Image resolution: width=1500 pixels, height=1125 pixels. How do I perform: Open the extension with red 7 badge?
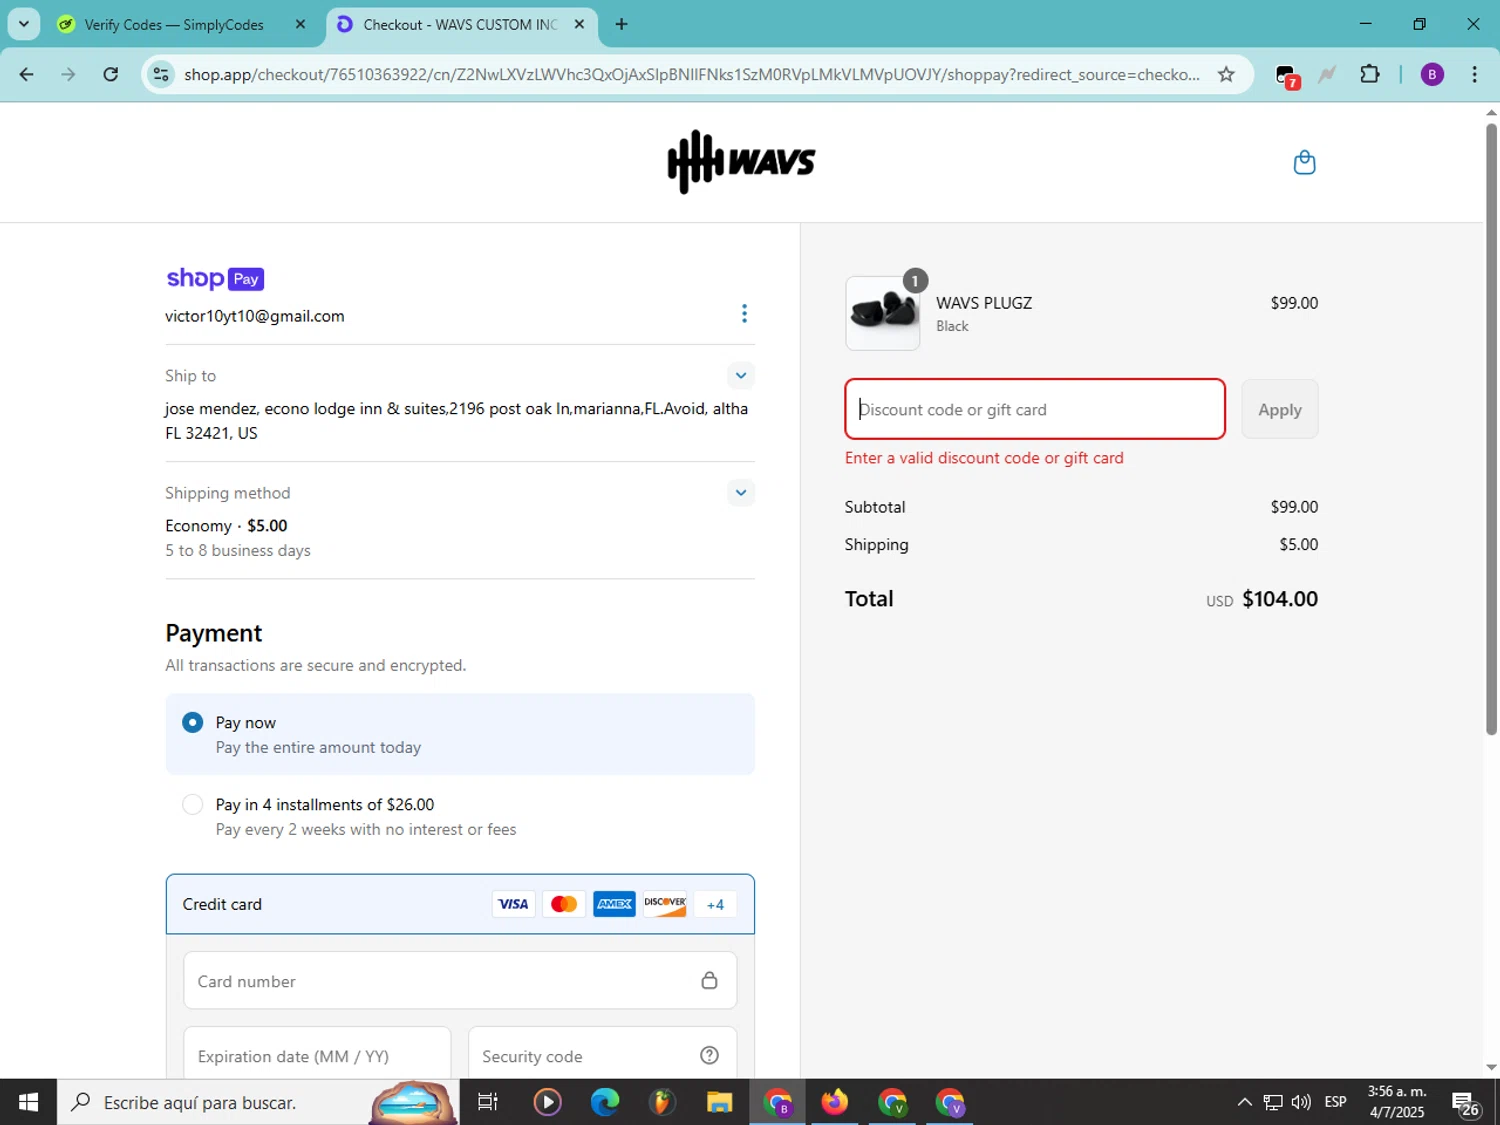pos(1287,75)
